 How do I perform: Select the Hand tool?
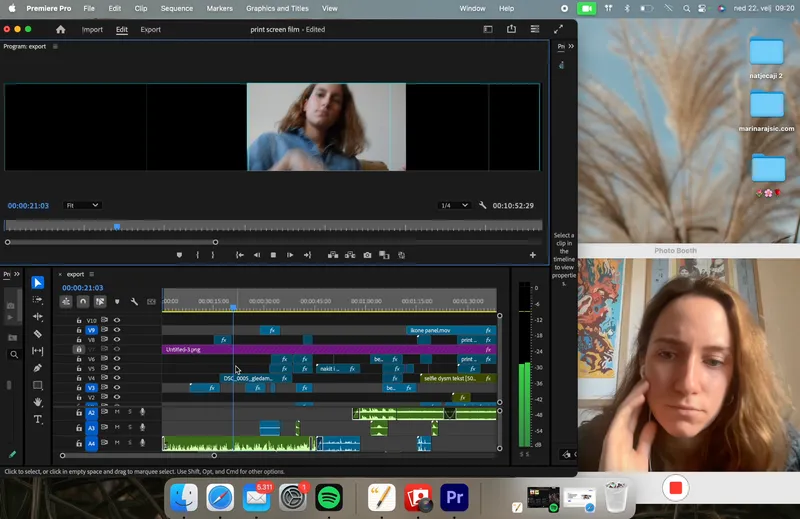pos(37,402)
